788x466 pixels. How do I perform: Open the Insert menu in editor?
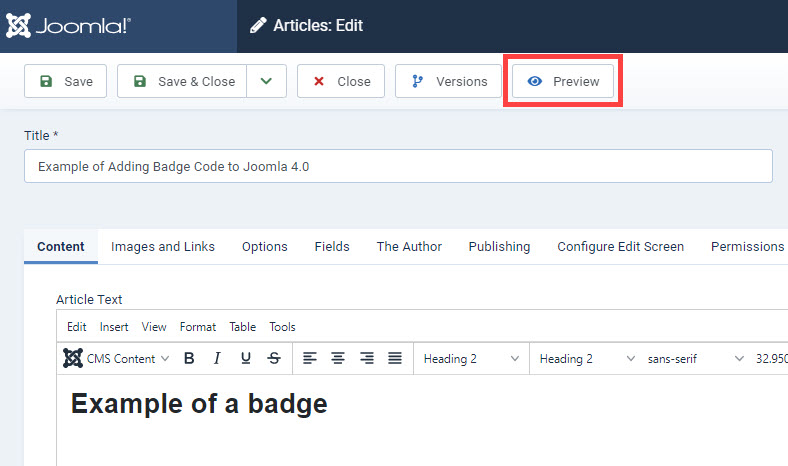[114, 327]
